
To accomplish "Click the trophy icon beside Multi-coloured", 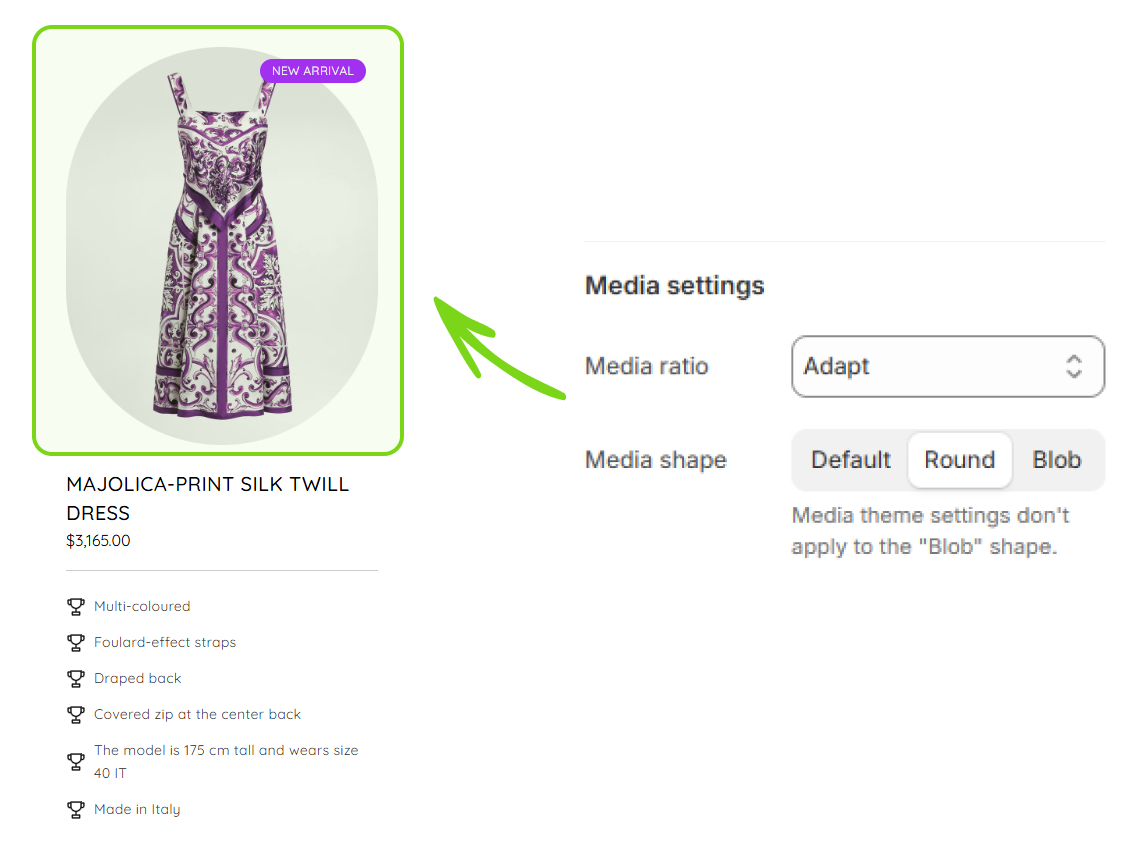I will click(75, 606).
